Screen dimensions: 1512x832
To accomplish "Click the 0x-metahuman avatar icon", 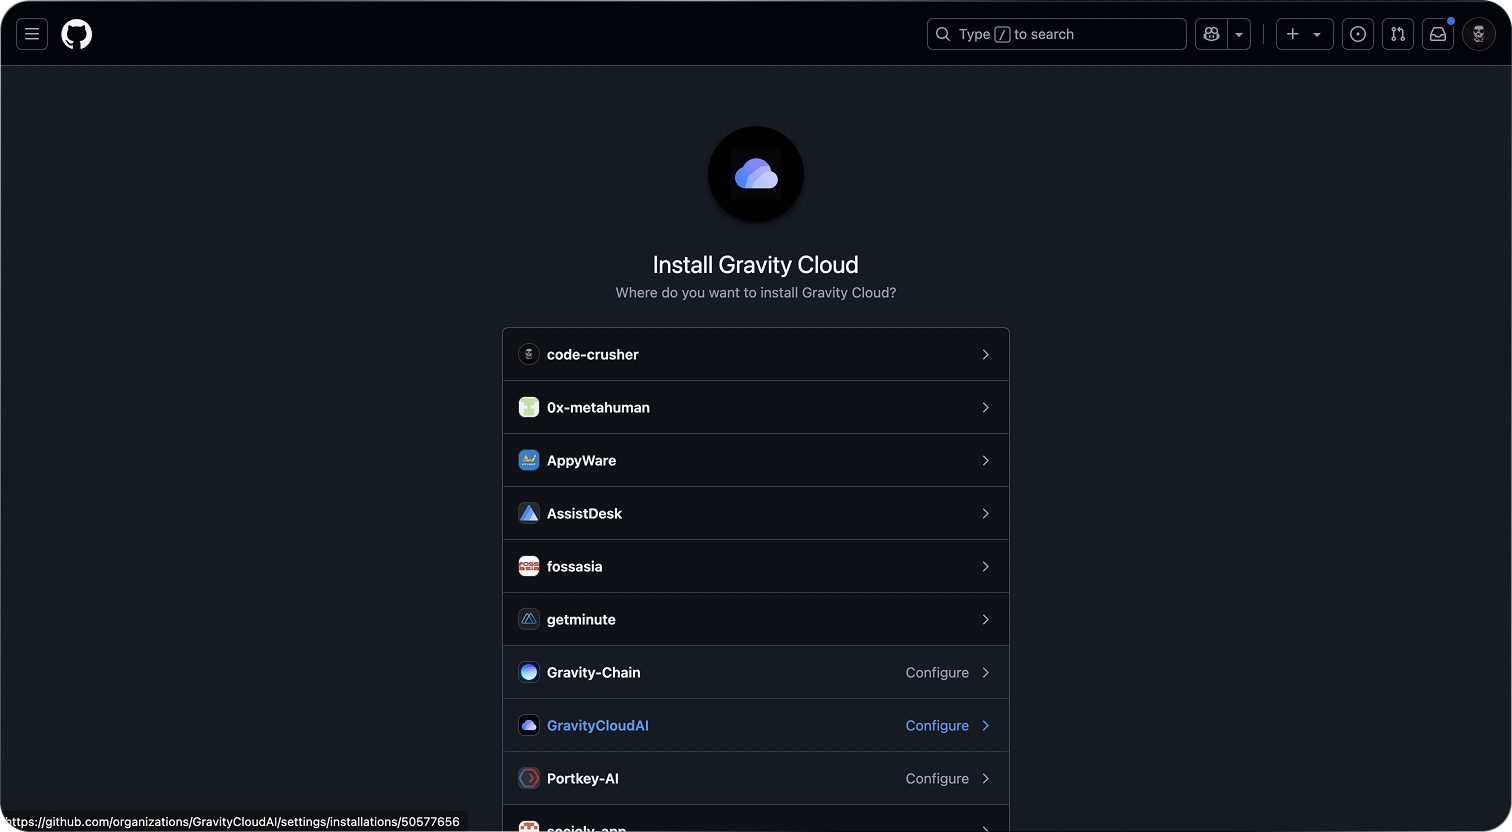I will tap(529, 407).
